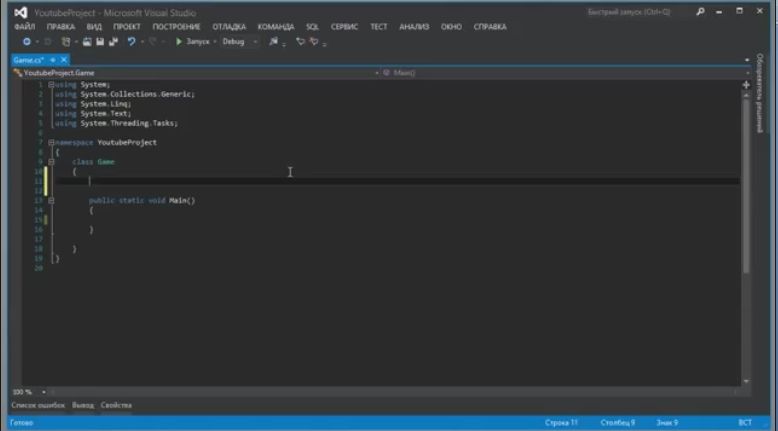778x431 pixels.
Task: Open the Запуск start options dropdown arrow
Action: (x=215, y=42)
